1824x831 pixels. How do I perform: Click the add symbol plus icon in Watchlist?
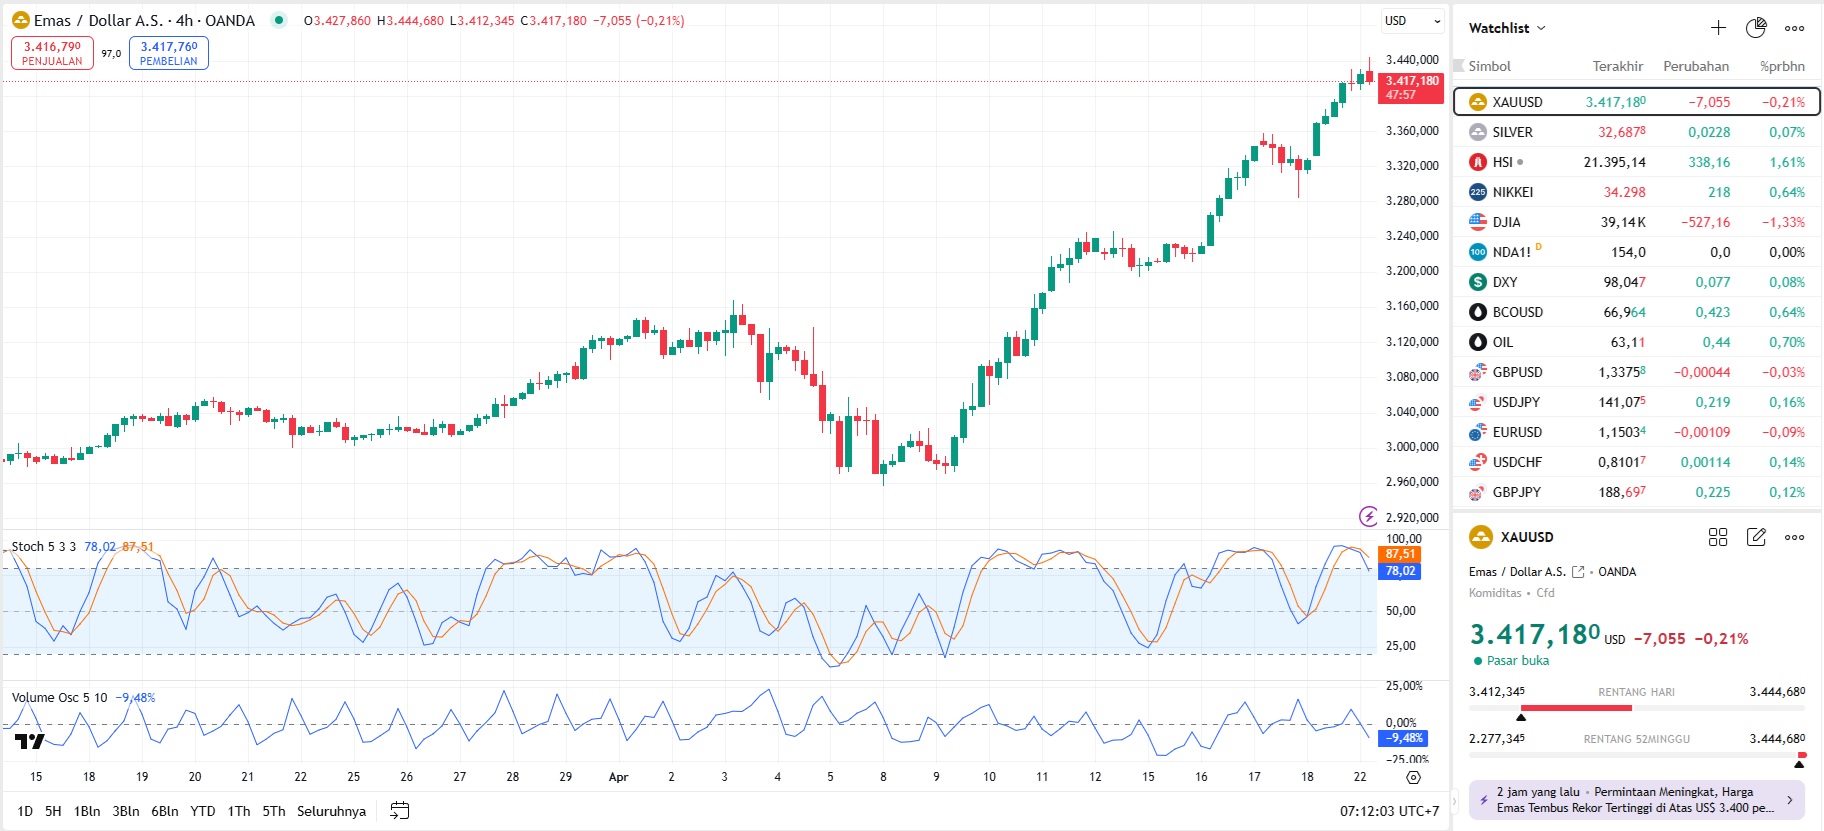point(1718,28)
